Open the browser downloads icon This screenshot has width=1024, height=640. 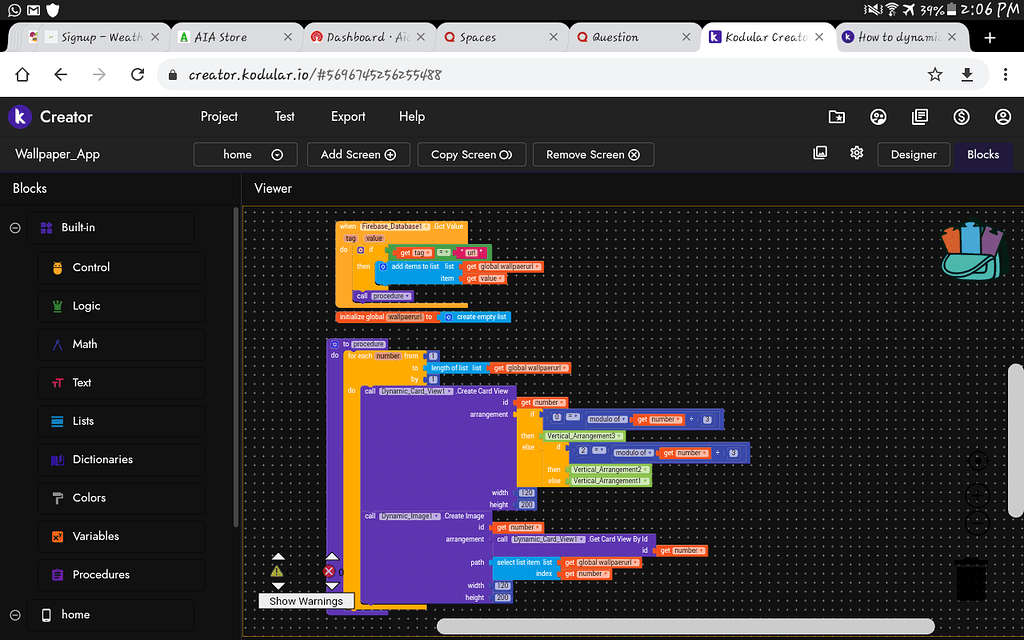point(967,74)
